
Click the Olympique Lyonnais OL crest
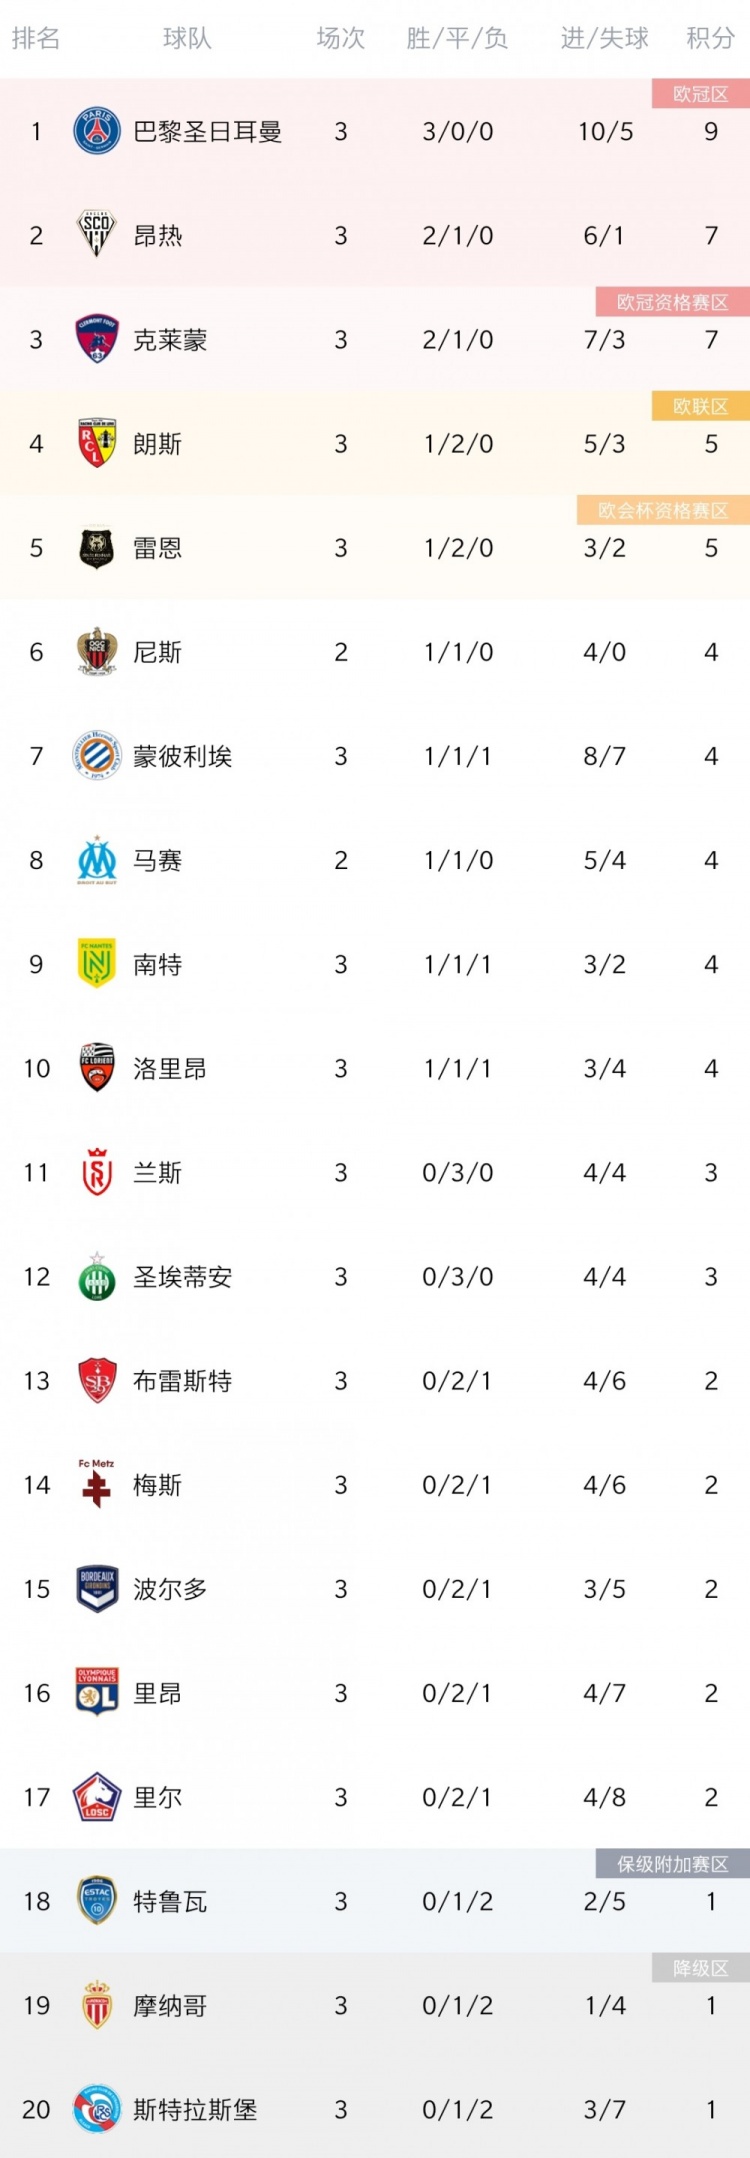(x=97, y=1693)
